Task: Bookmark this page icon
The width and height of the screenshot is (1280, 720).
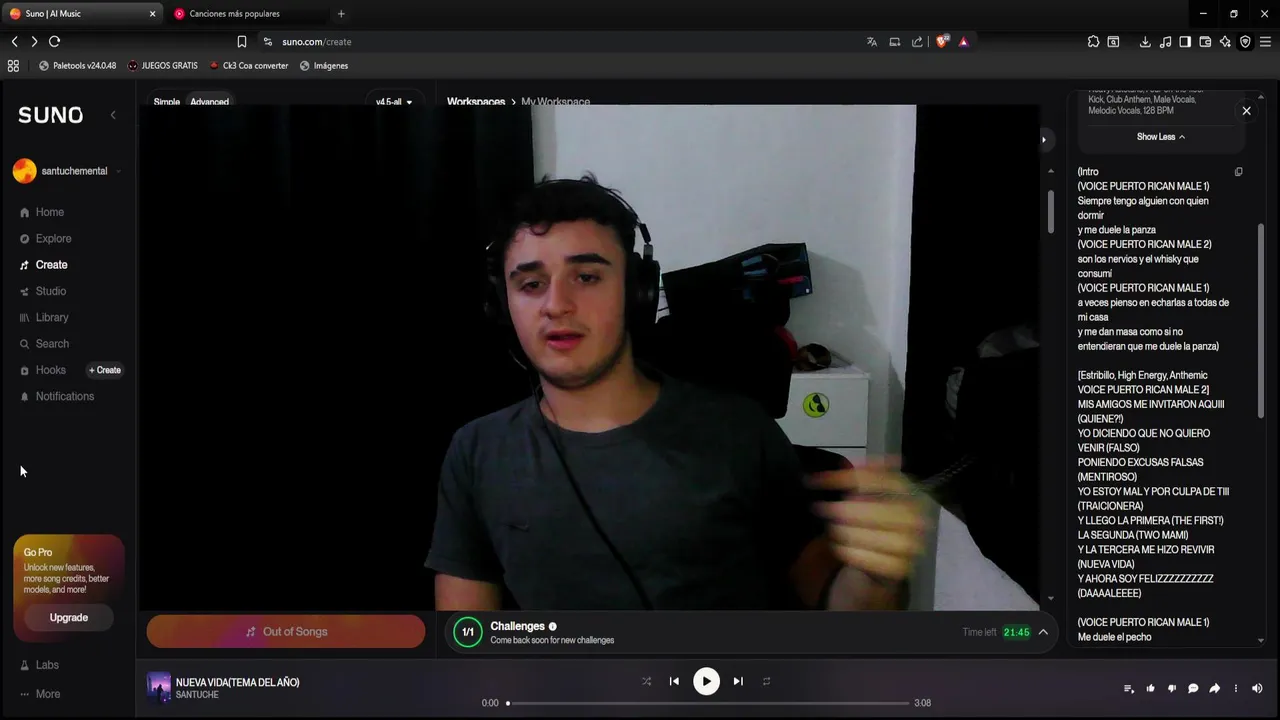Action: tap(241, 42)
